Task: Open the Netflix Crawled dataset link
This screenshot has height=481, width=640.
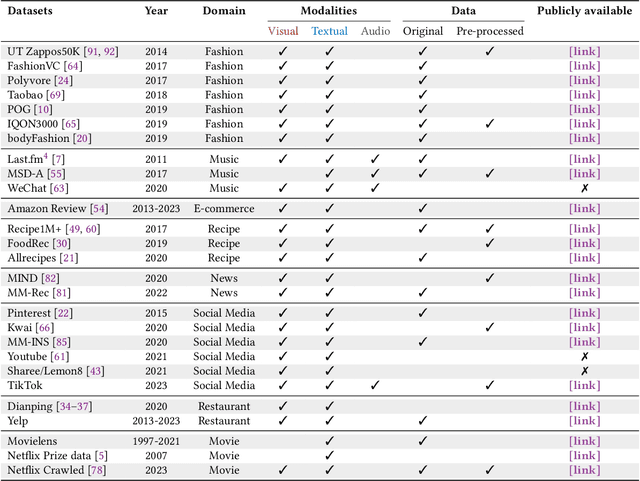Action: click(584, 469)
